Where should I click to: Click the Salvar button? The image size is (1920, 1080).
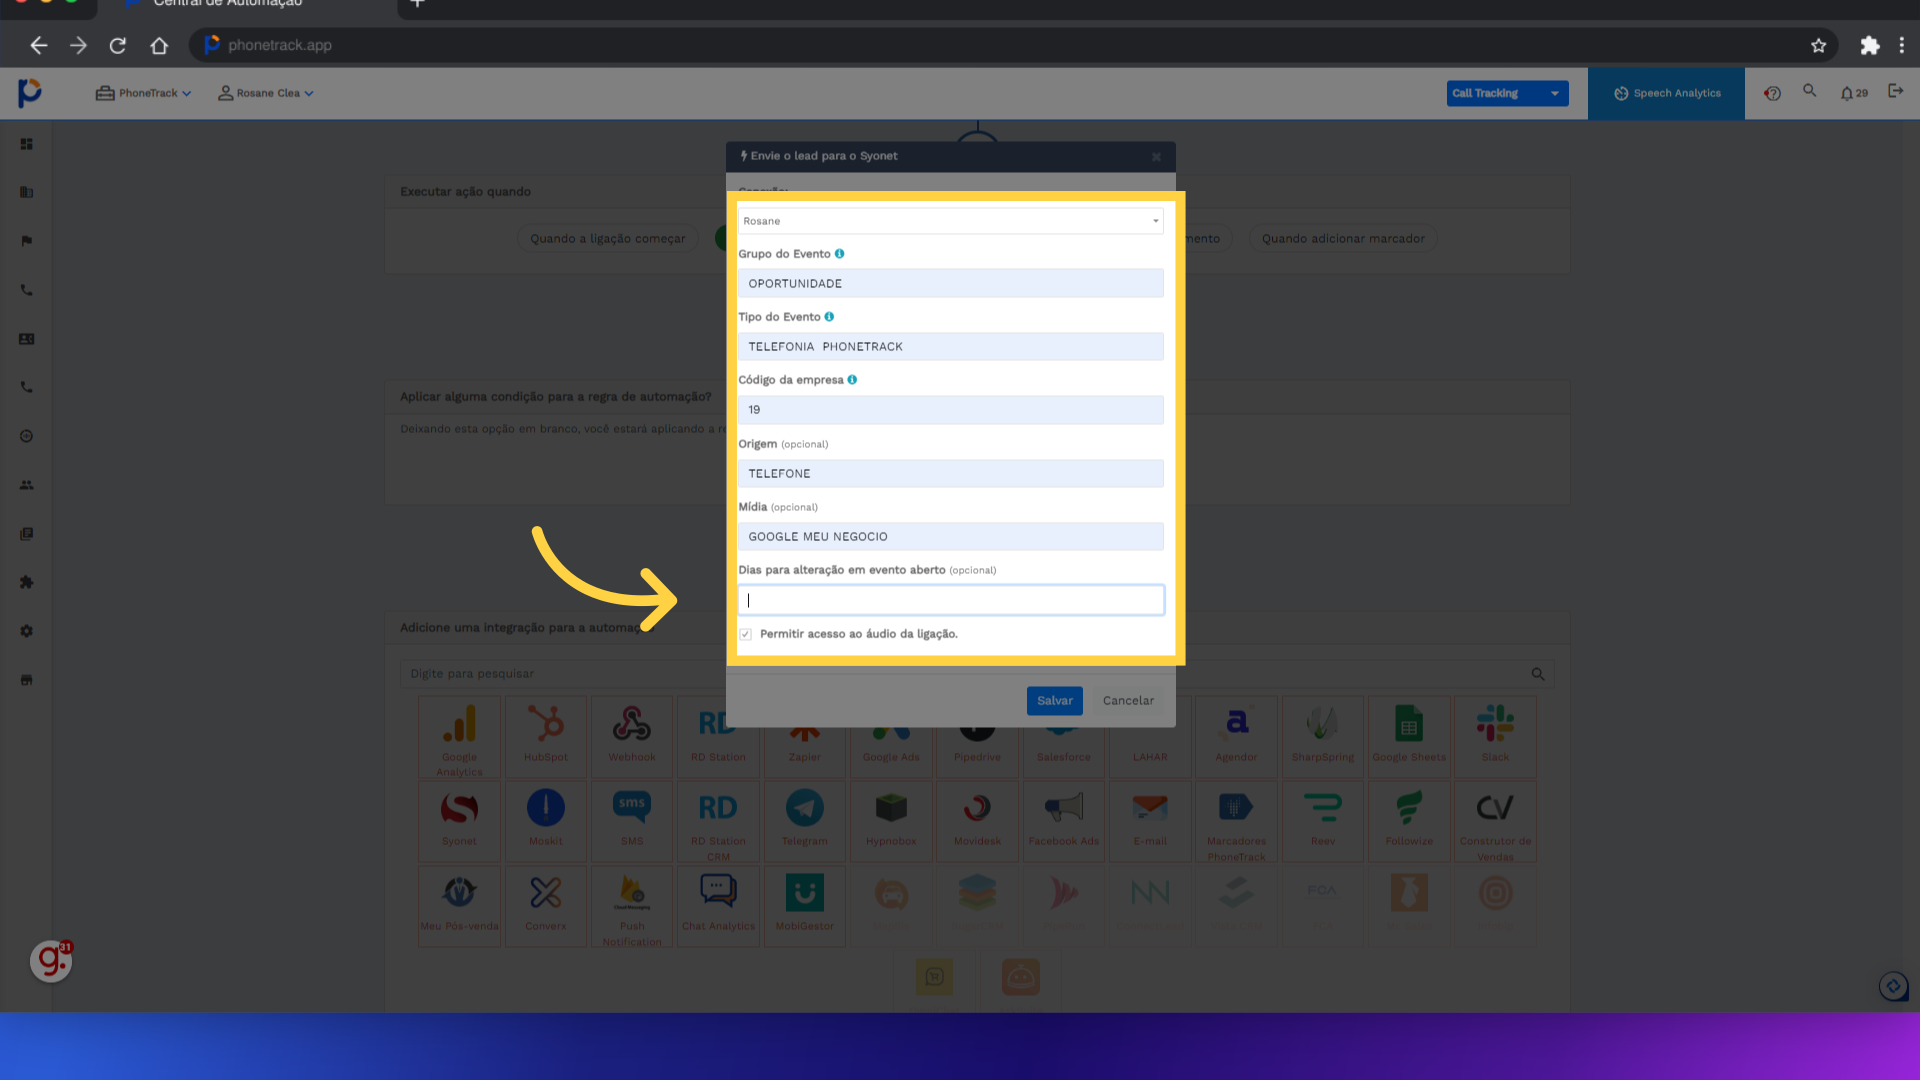[x=1054, y=701]
